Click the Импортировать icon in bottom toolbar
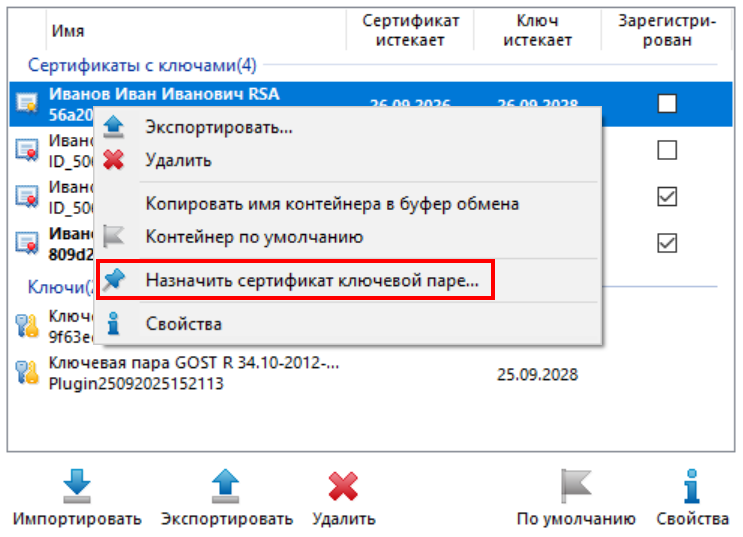 (77, 487)
